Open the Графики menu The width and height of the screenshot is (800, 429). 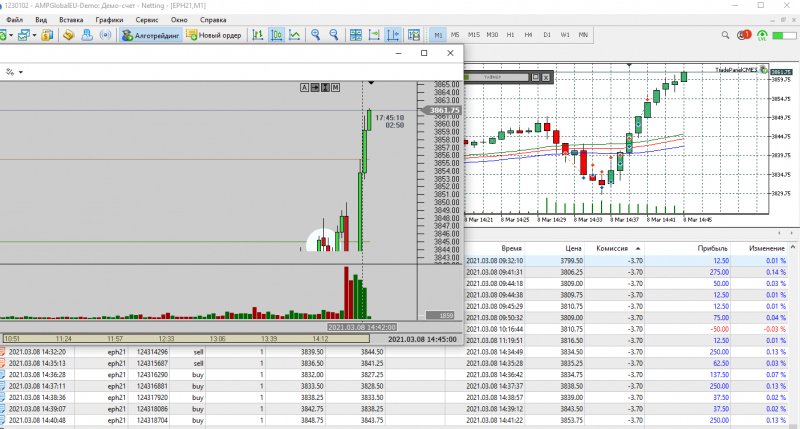point(109,20)
